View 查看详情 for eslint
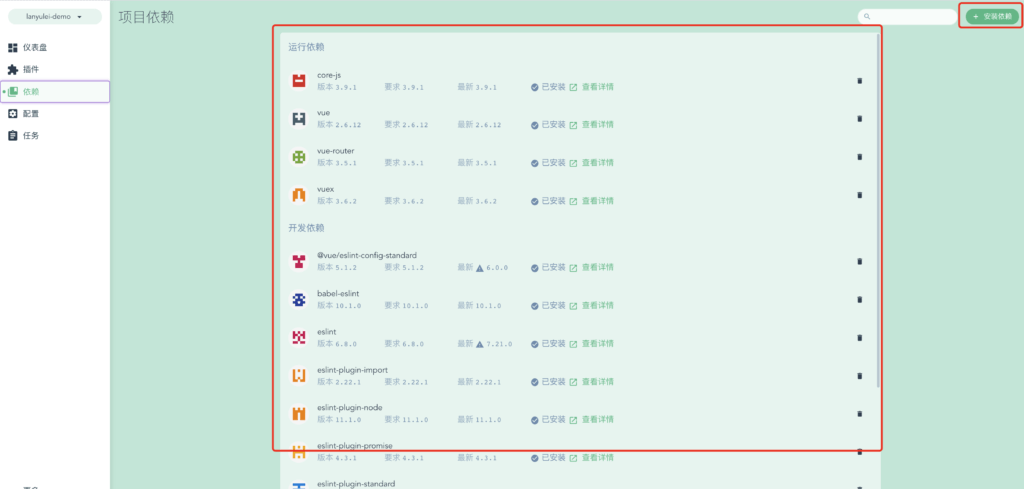The width and height of the screenshot is (1024, 489). [592, 343]
